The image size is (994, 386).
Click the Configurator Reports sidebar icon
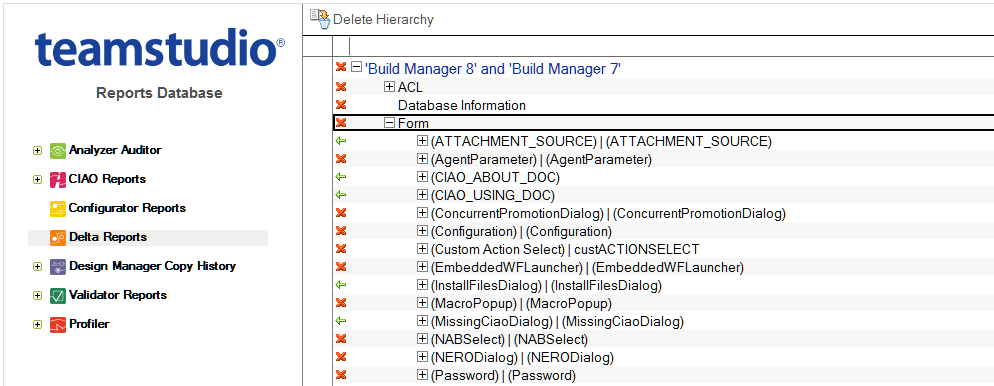coord(58,209)
